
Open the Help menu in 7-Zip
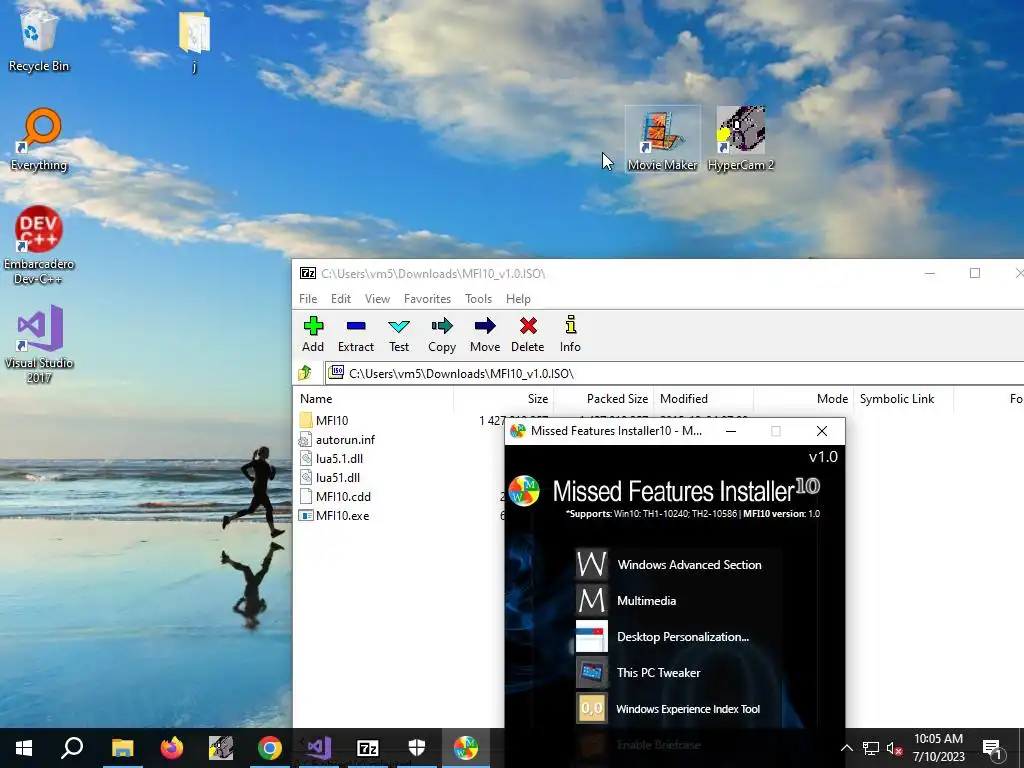tap(518, 298)
